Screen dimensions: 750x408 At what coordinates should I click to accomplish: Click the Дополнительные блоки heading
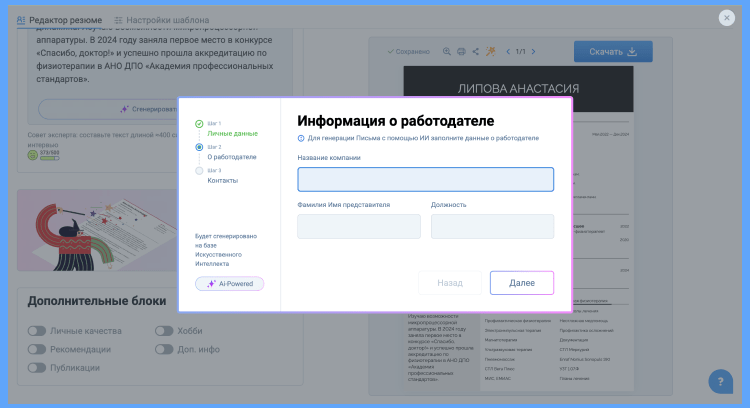point(97,301)
